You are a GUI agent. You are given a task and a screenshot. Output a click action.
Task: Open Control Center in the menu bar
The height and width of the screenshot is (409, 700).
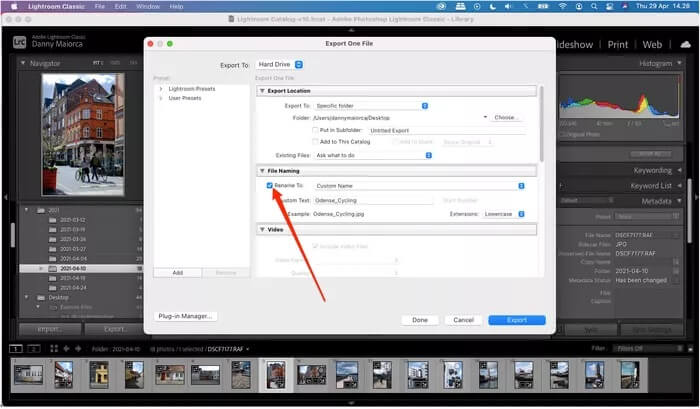tap(609, 6)
